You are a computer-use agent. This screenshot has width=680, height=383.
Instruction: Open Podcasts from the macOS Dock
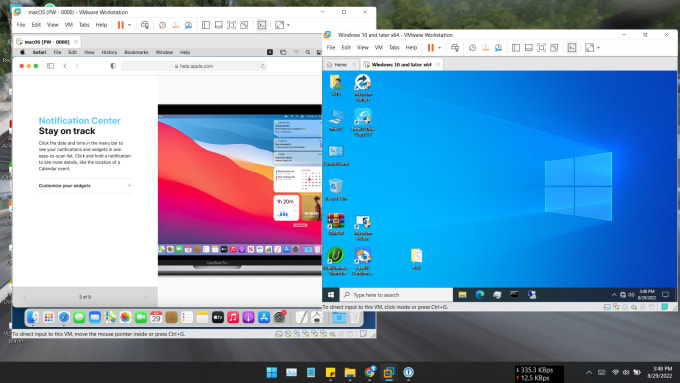pyautogui.click(x=248, y=318)
